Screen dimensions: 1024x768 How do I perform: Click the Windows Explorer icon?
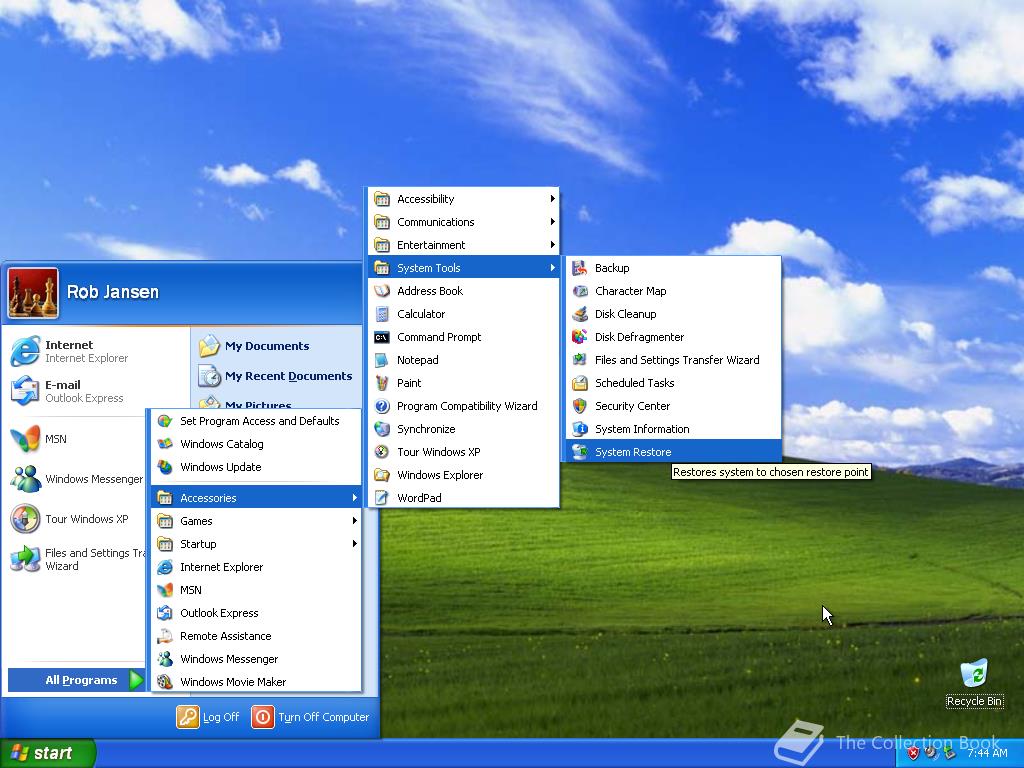[x=381, y=475]
